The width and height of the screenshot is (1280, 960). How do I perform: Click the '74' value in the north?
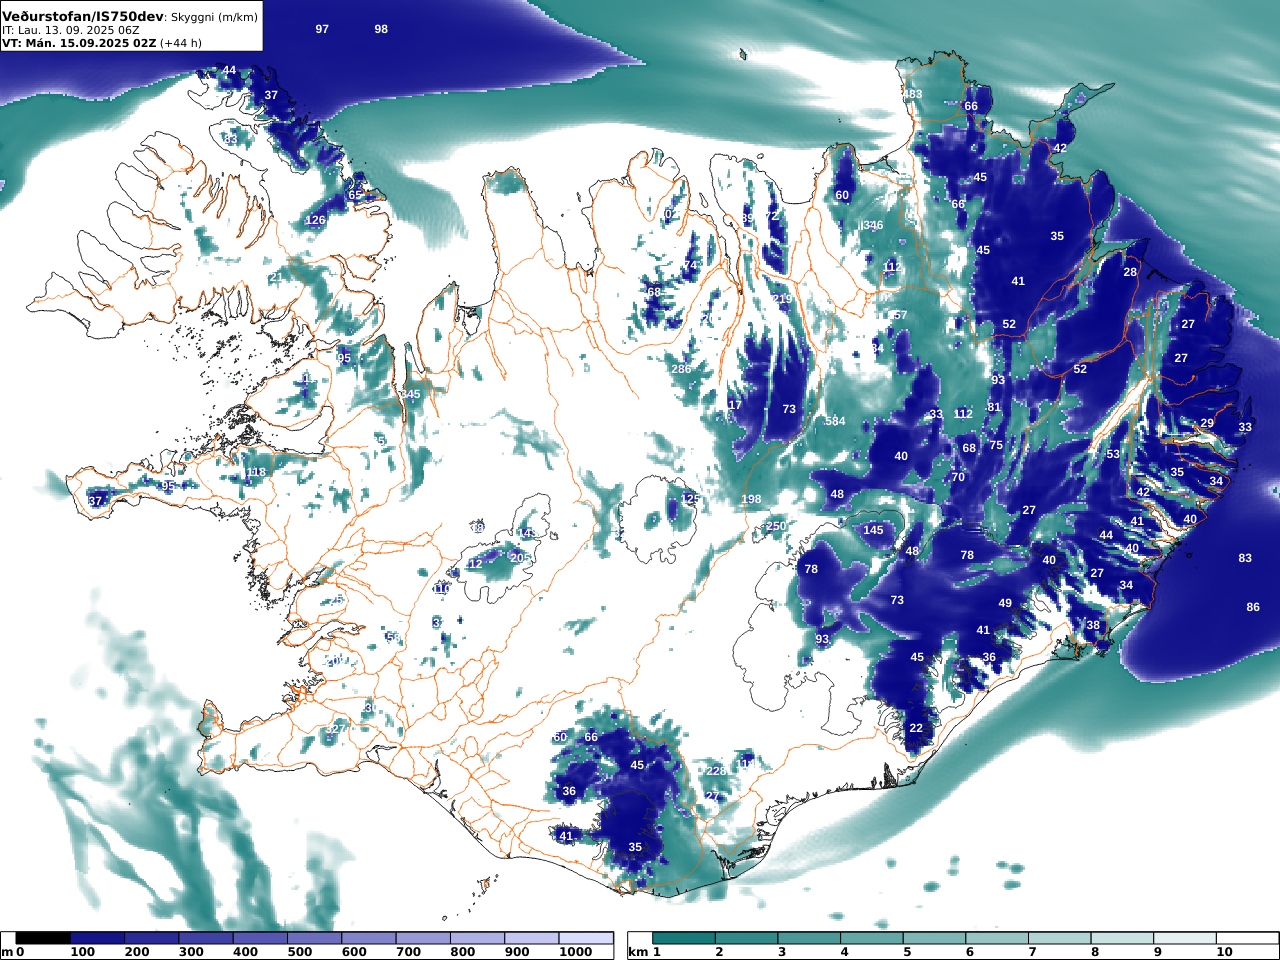coord(690,265)
